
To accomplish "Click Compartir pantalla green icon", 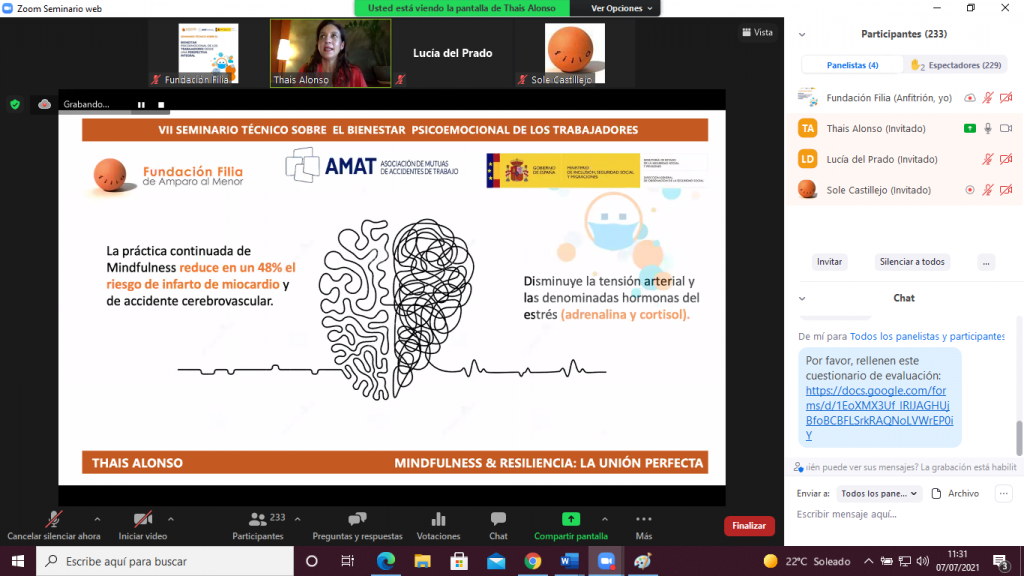I will [x=571, y=519].
